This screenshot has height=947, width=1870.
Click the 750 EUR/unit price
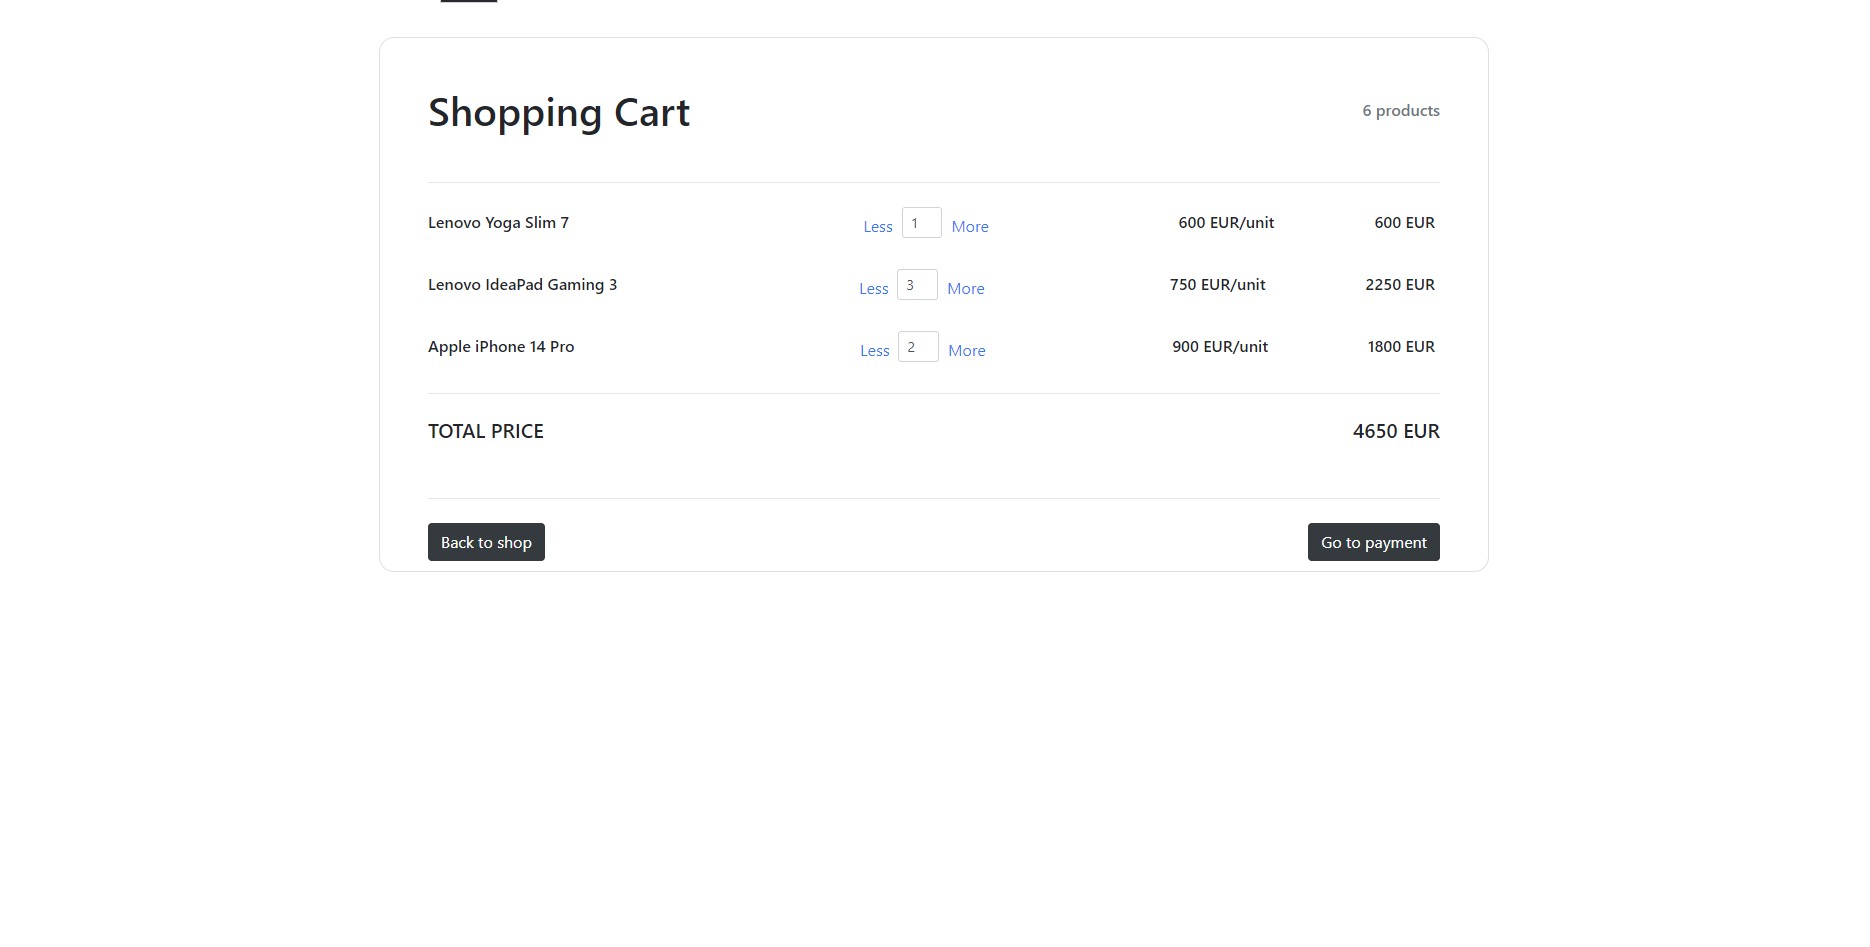(x=1218, y=284)
